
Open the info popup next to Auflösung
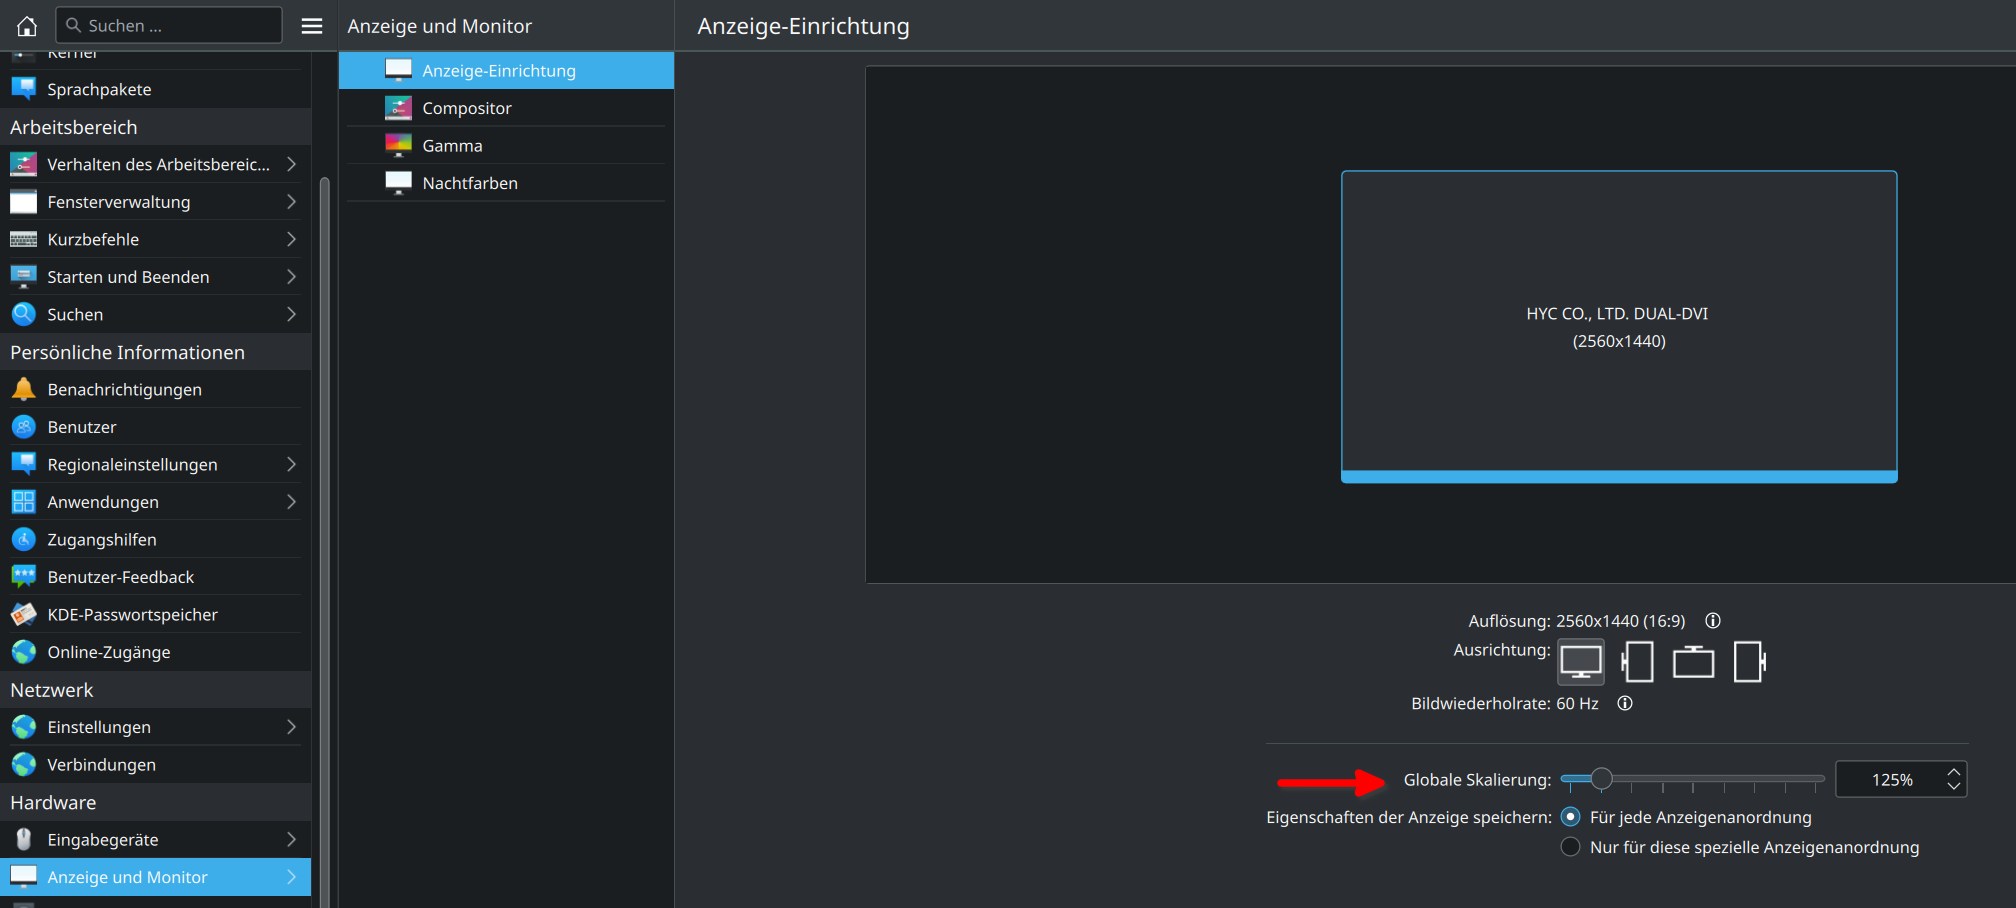1712,620
